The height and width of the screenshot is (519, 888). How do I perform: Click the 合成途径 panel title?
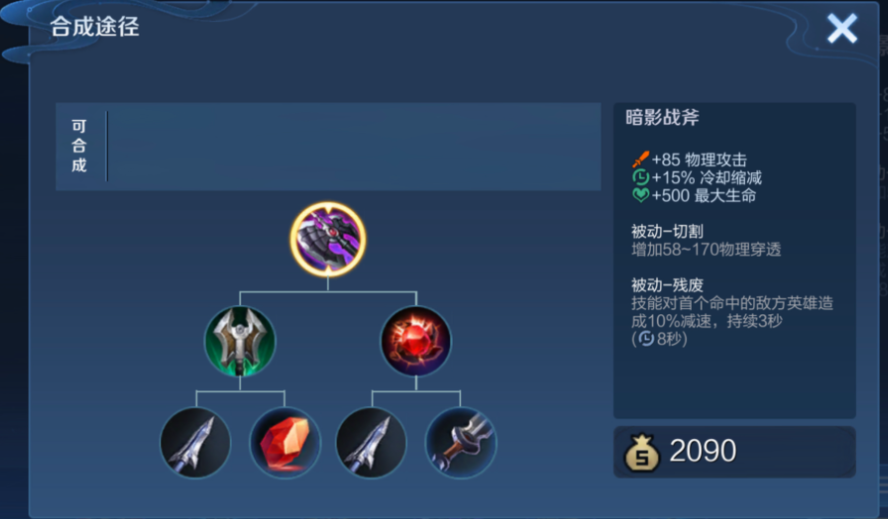95,27
